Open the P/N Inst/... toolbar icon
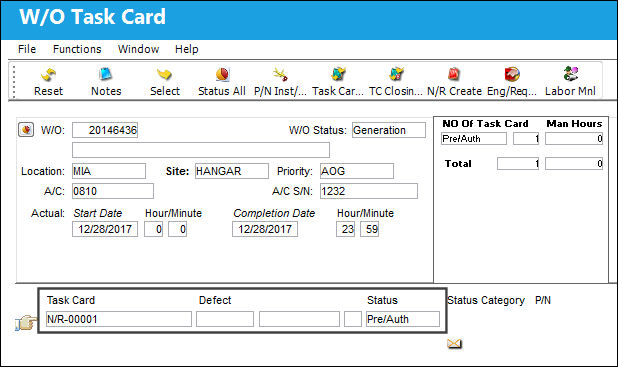This screenshot has height=367, width=618. click(280, 81)
